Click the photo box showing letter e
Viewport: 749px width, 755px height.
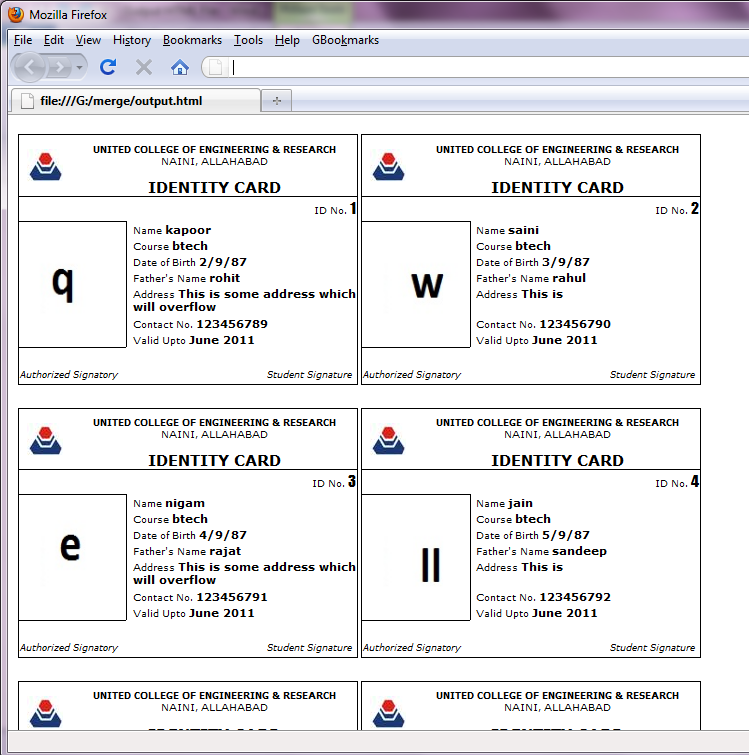point(72,557)
